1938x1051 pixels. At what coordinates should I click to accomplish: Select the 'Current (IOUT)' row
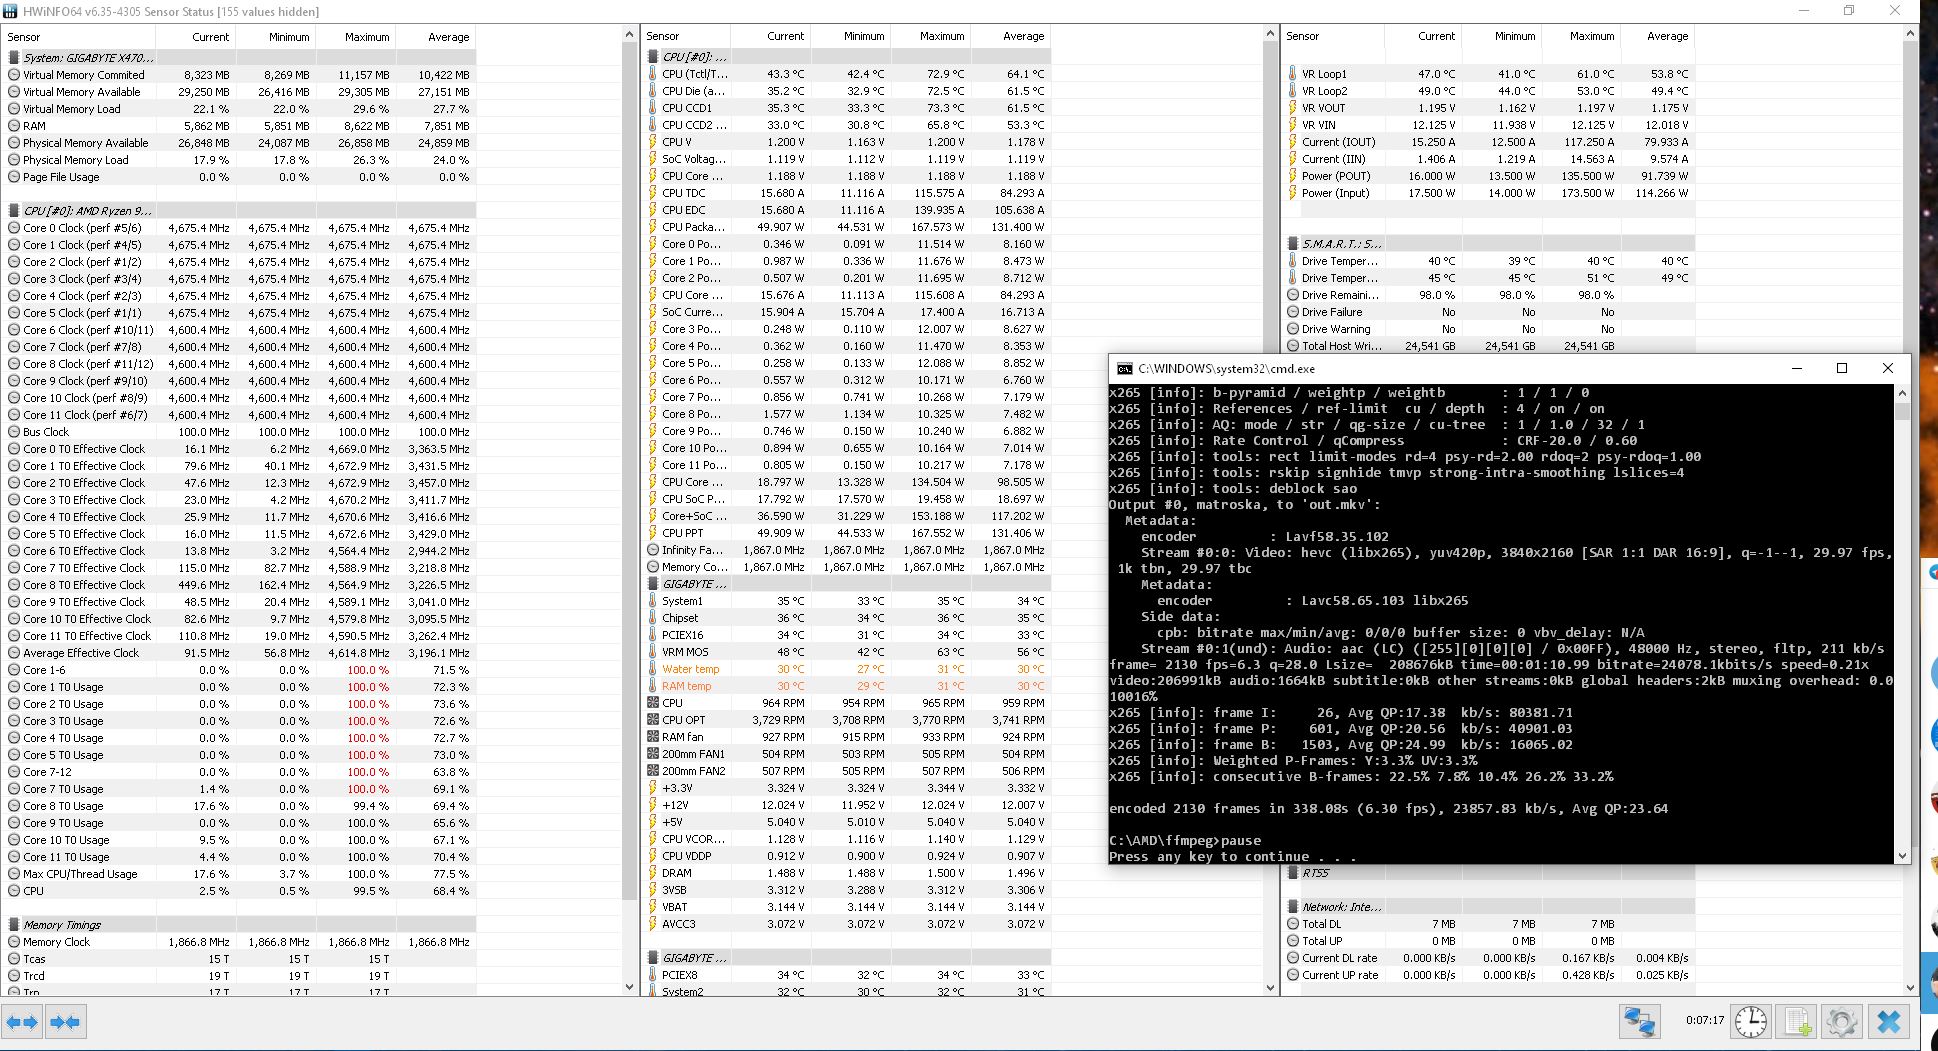pyautogui.click(x=1490, y=142)
